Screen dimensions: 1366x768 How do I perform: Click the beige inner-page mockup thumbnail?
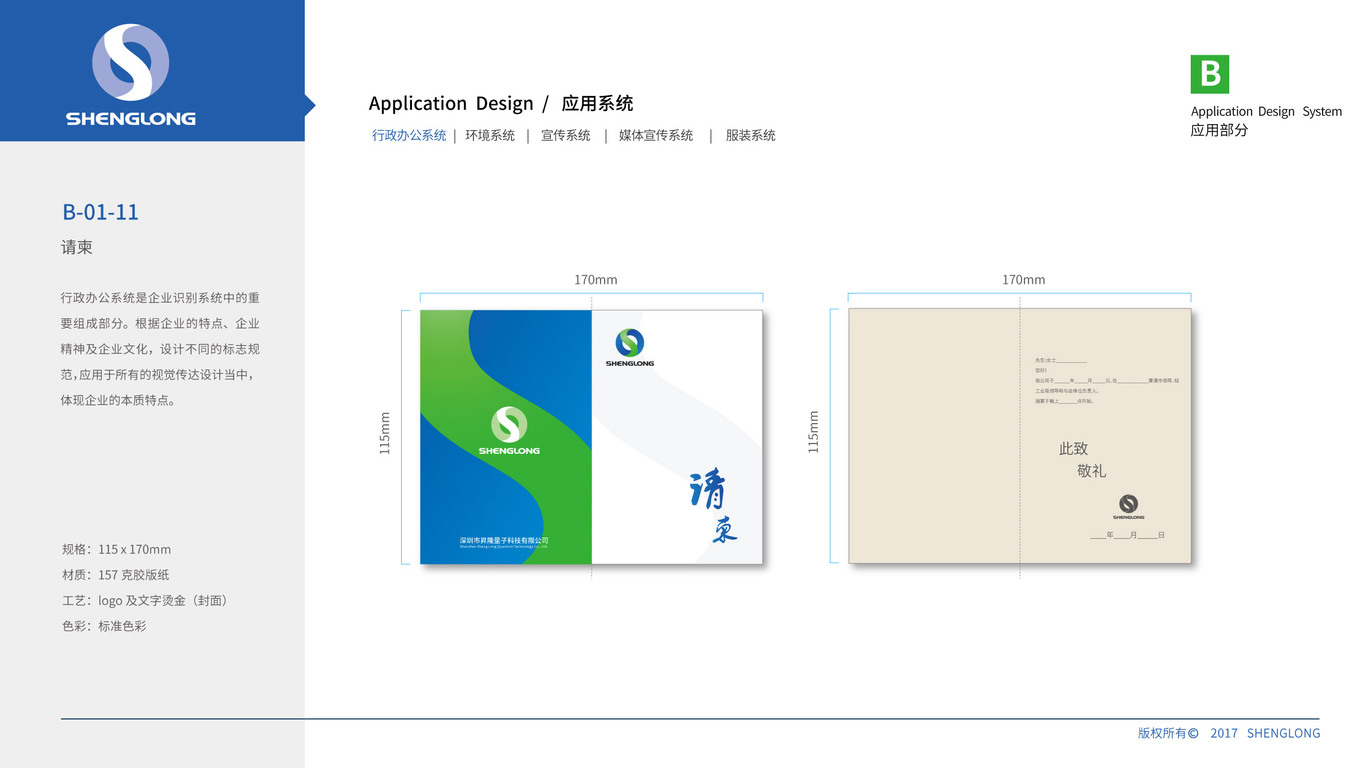(1020, 436)
